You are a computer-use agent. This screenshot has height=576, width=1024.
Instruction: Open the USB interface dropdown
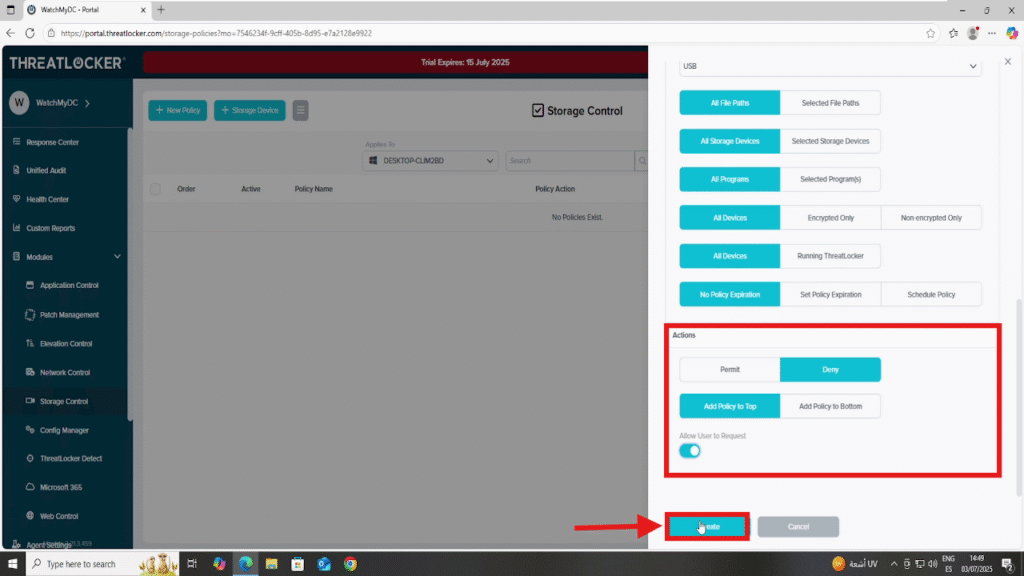coord(830,66)
